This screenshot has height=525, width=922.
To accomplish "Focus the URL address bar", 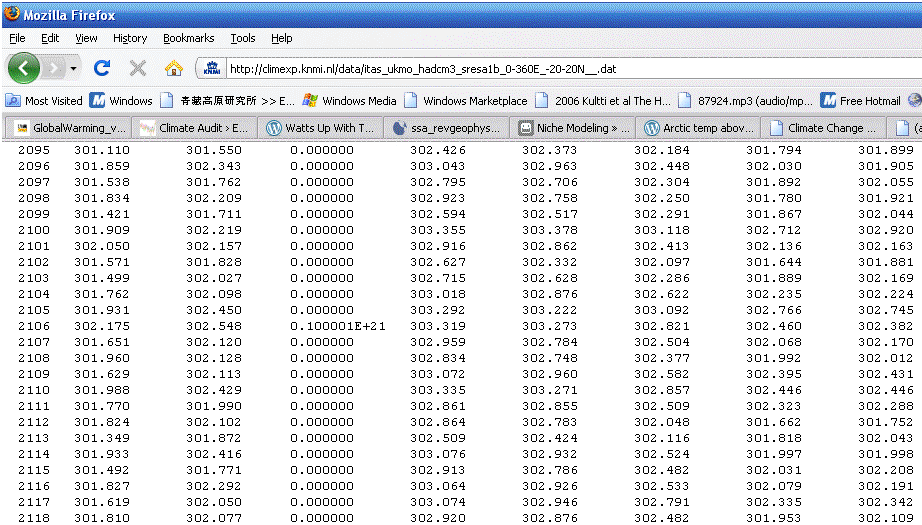I will point(560,69).
